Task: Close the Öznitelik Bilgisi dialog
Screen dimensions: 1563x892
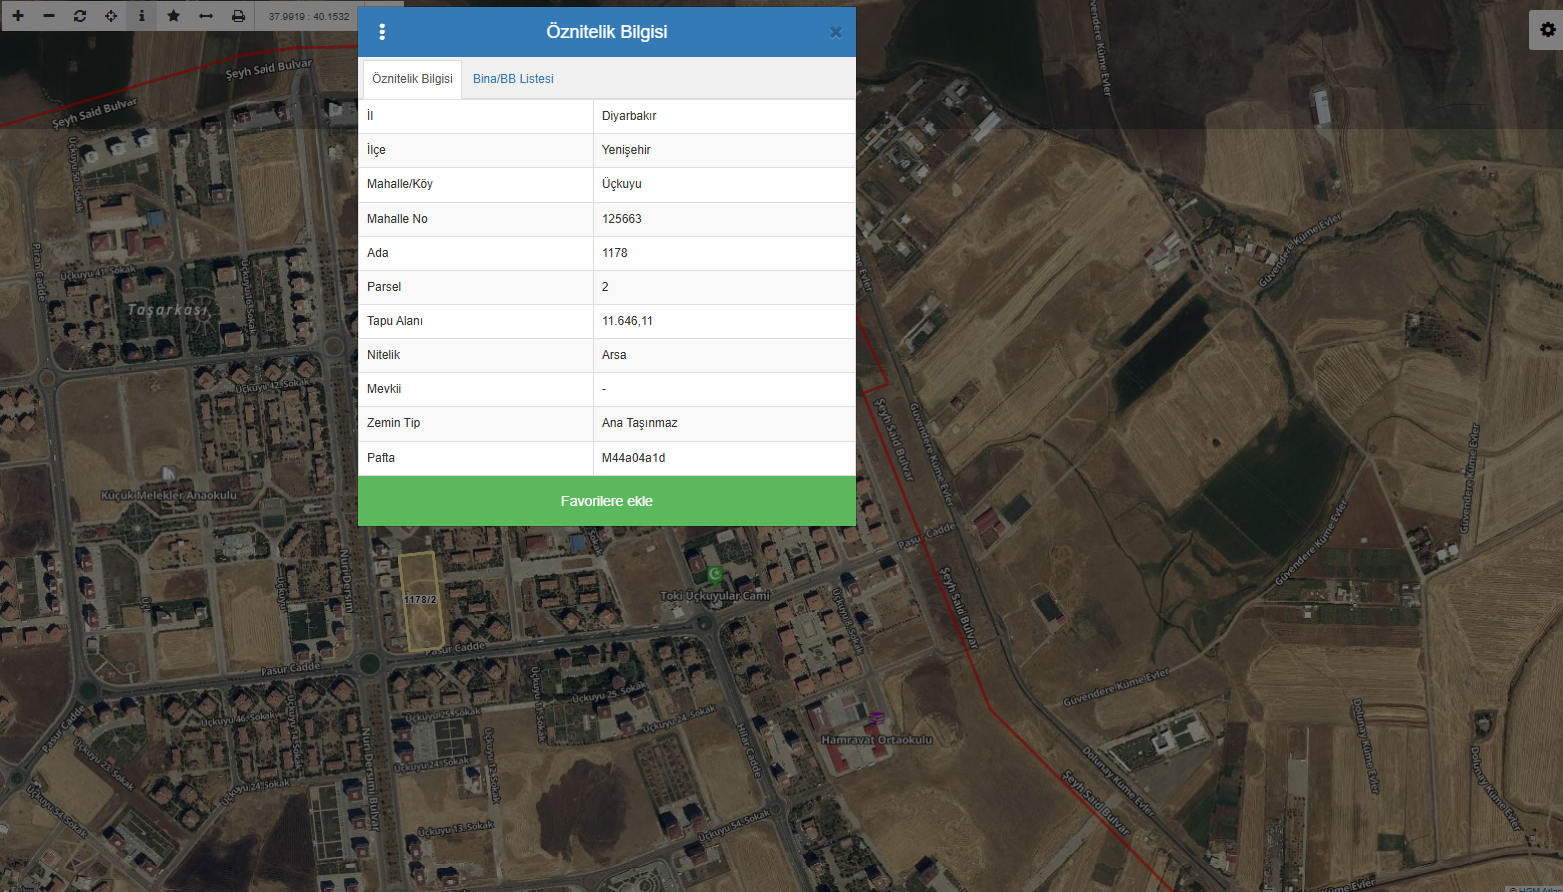Action: [836, 32]
